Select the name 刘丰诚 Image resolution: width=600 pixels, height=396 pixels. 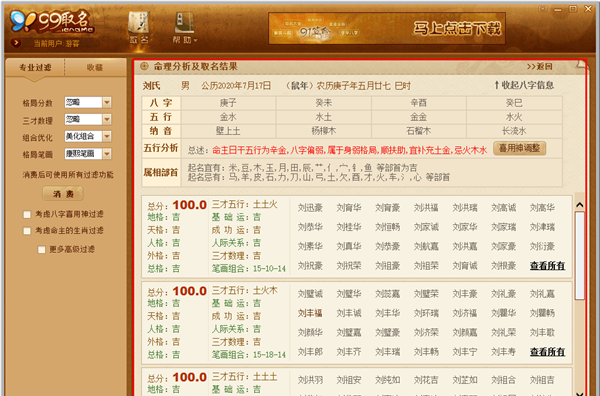pos(349,313)
